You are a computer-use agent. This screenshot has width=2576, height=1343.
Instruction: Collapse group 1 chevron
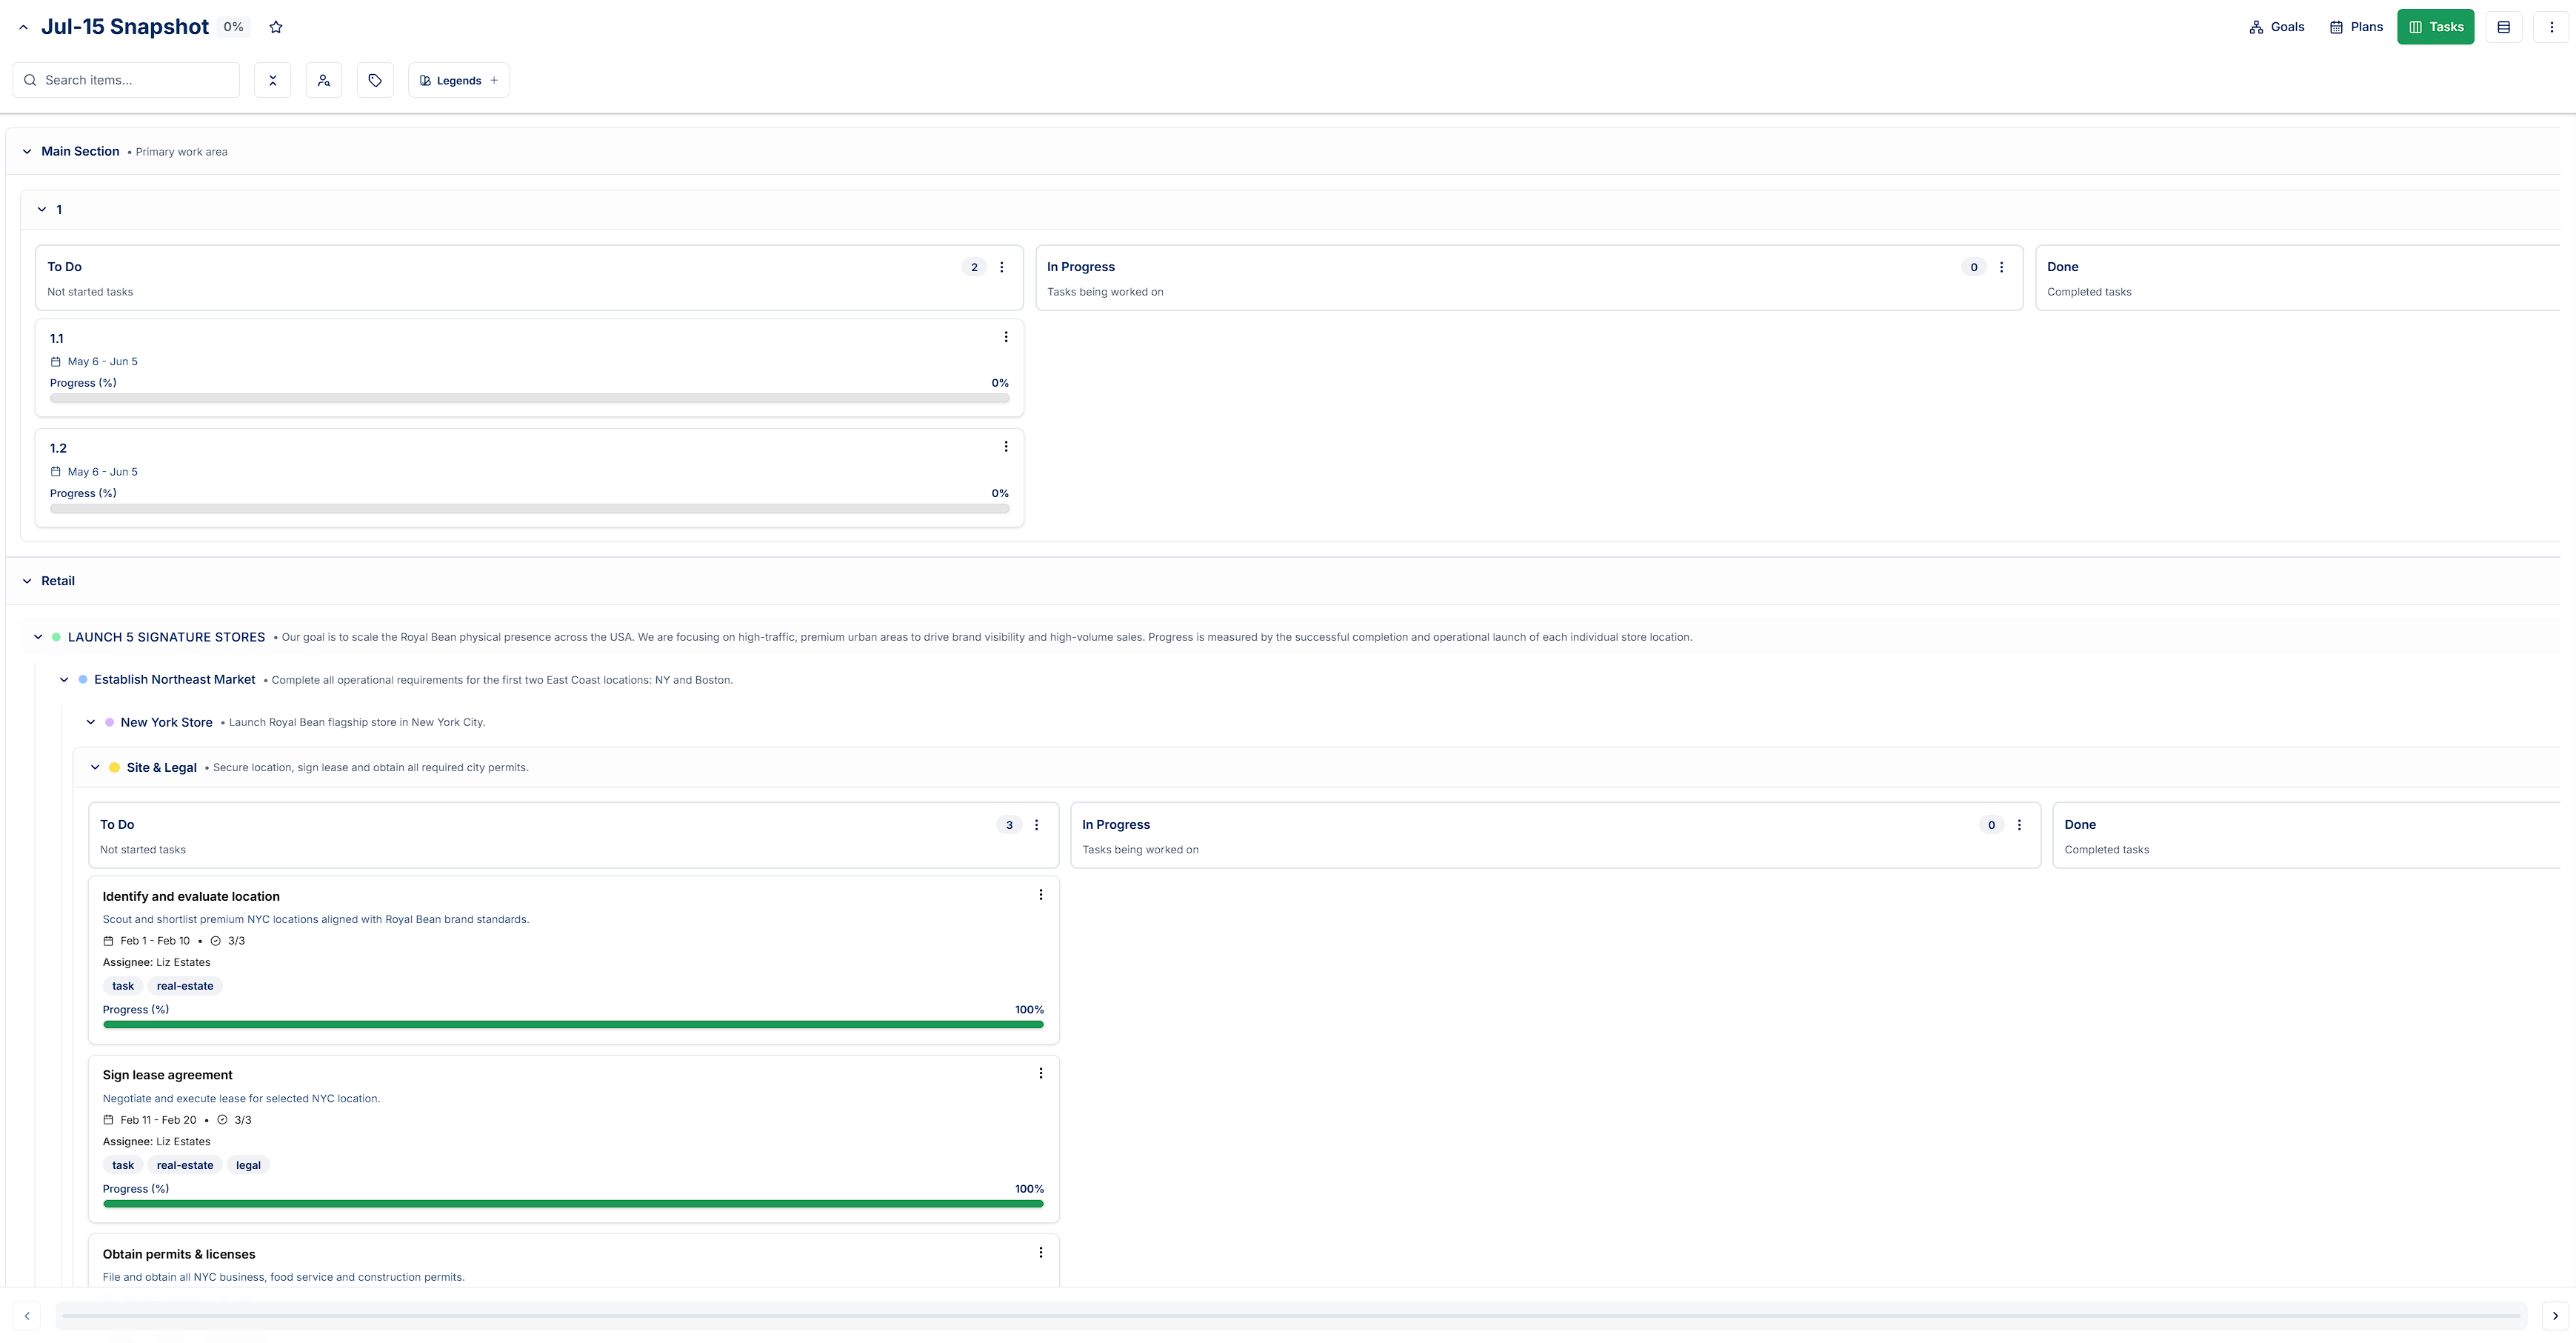click(x=42, y=210)
